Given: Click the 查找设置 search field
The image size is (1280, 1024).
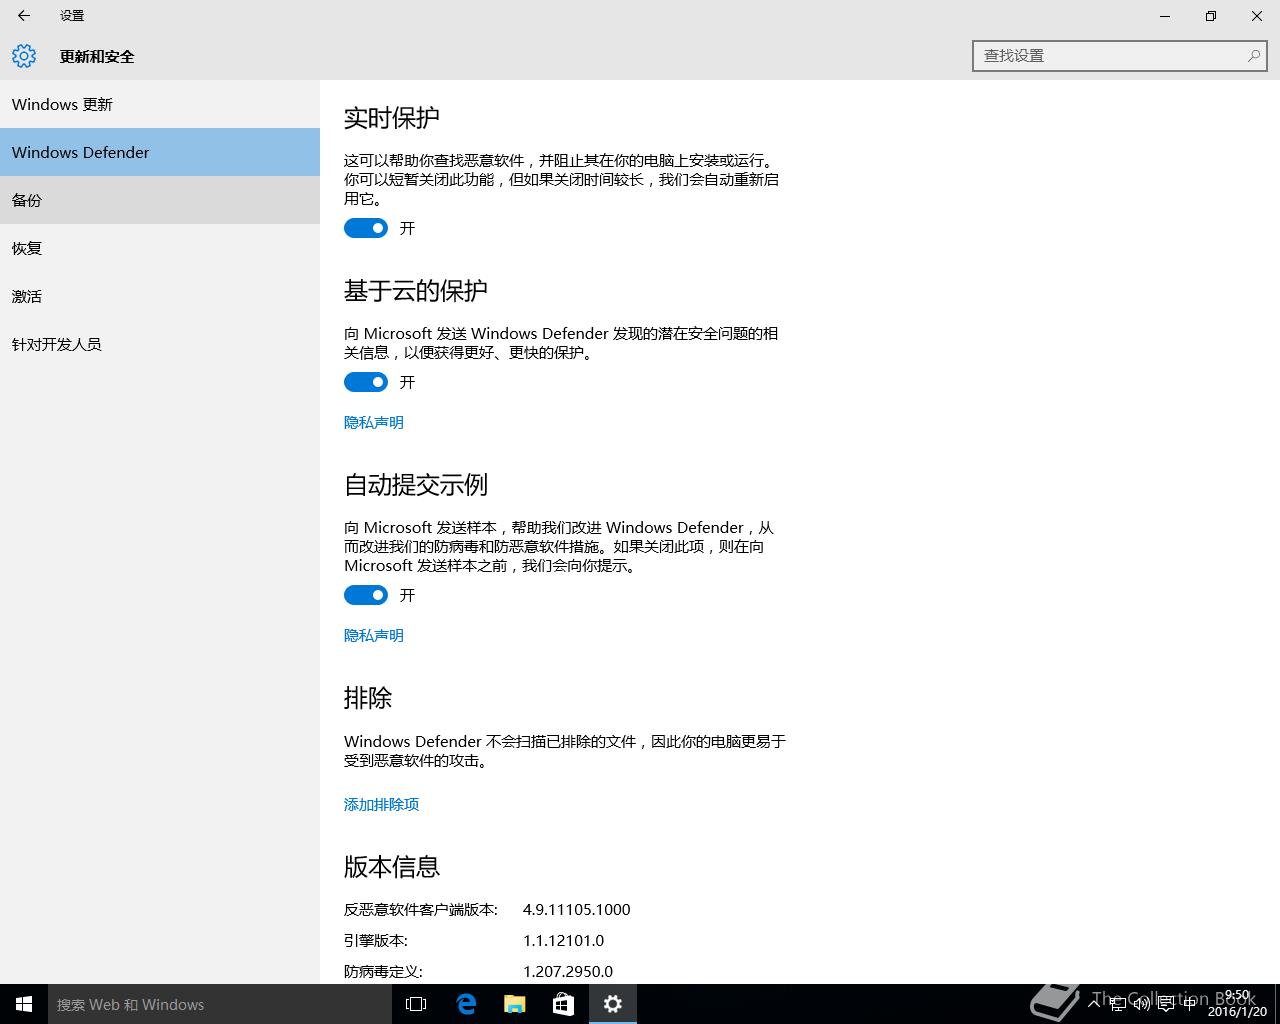Looking at the screenshot, I should pos(1120,56).
